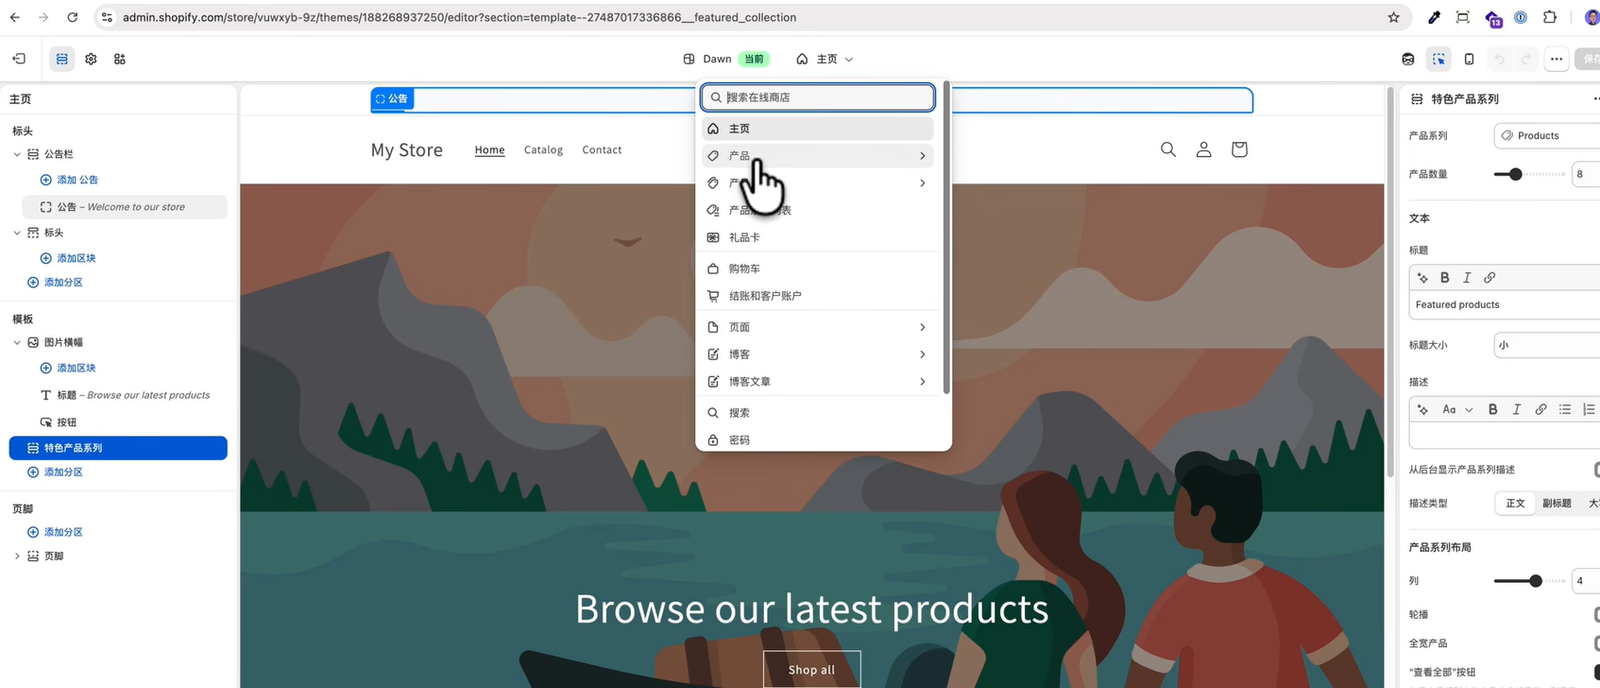Screen dimensions: 1600x688
Task: Open the theme settings gear icon
Action: (x=91, y=59)
